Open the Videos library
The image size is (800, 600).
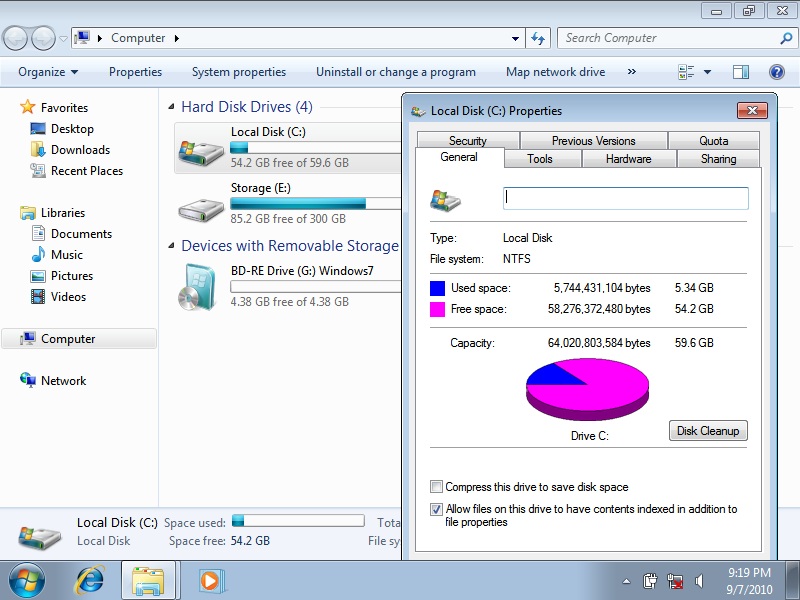point(58,296)
